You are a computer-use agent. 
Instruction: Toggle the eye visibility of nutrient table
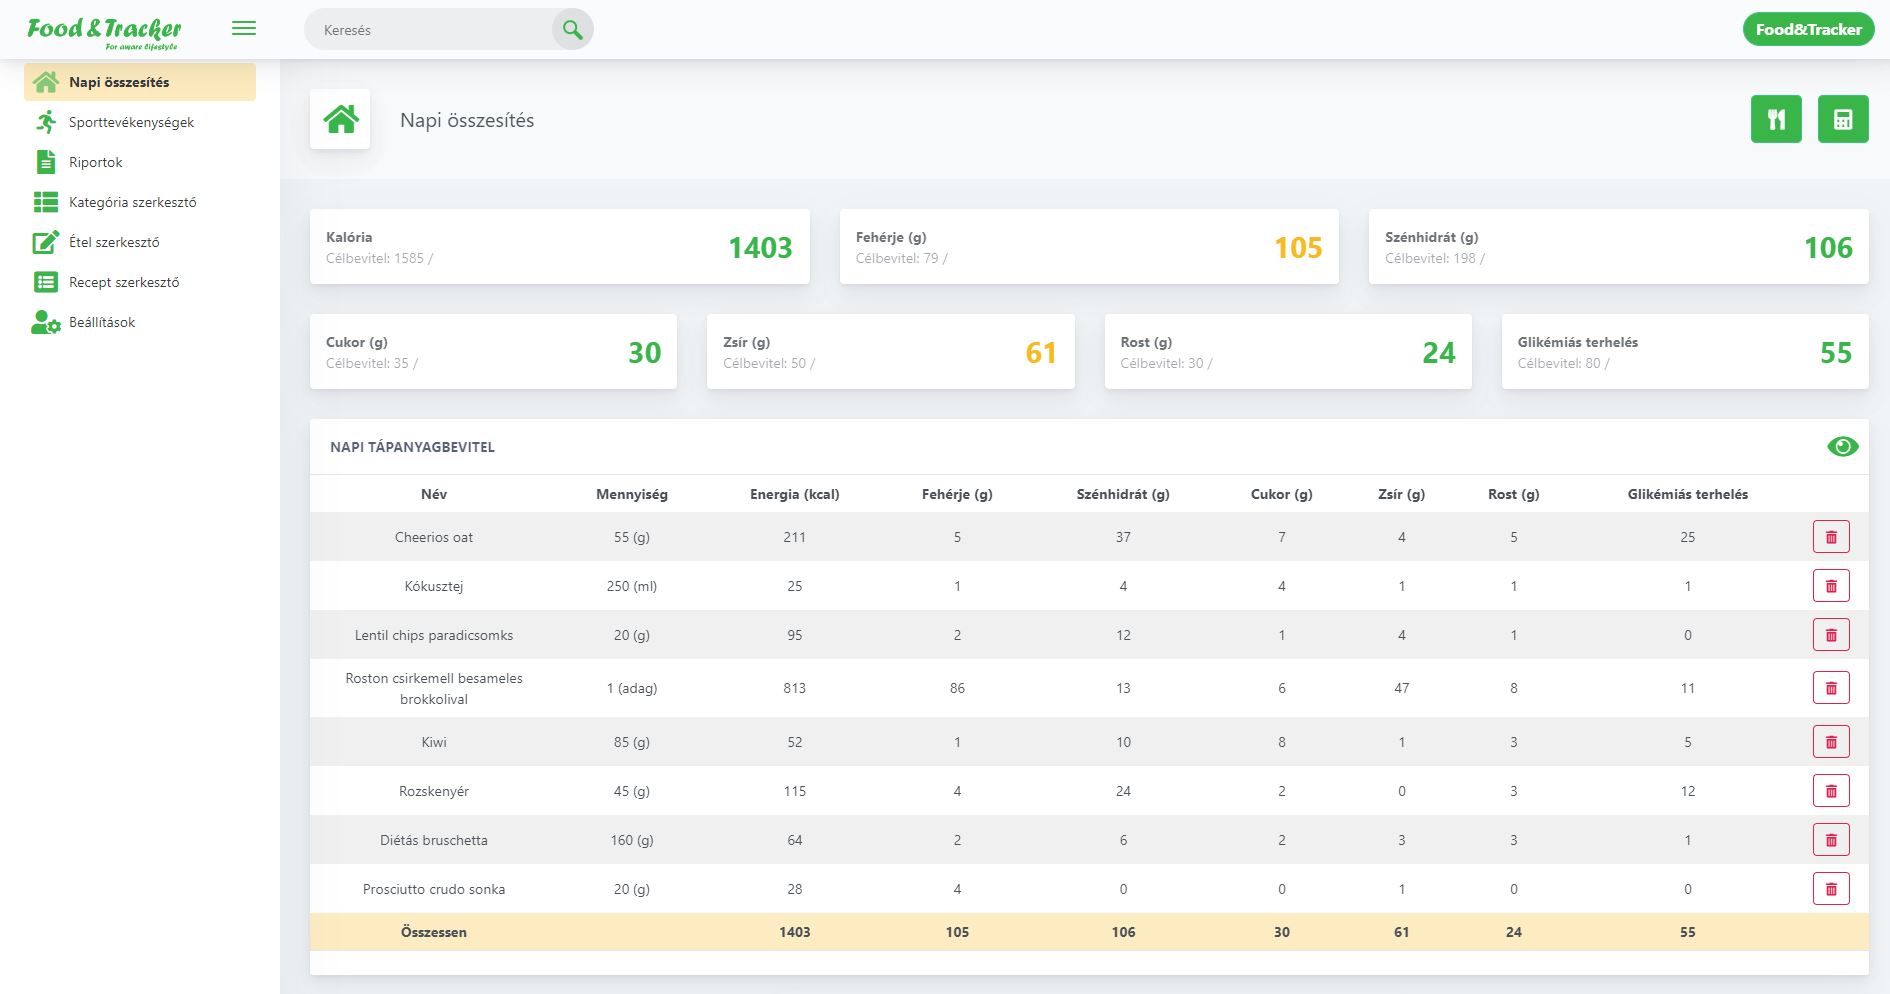pyautogui.click(x=1842, y=446)
